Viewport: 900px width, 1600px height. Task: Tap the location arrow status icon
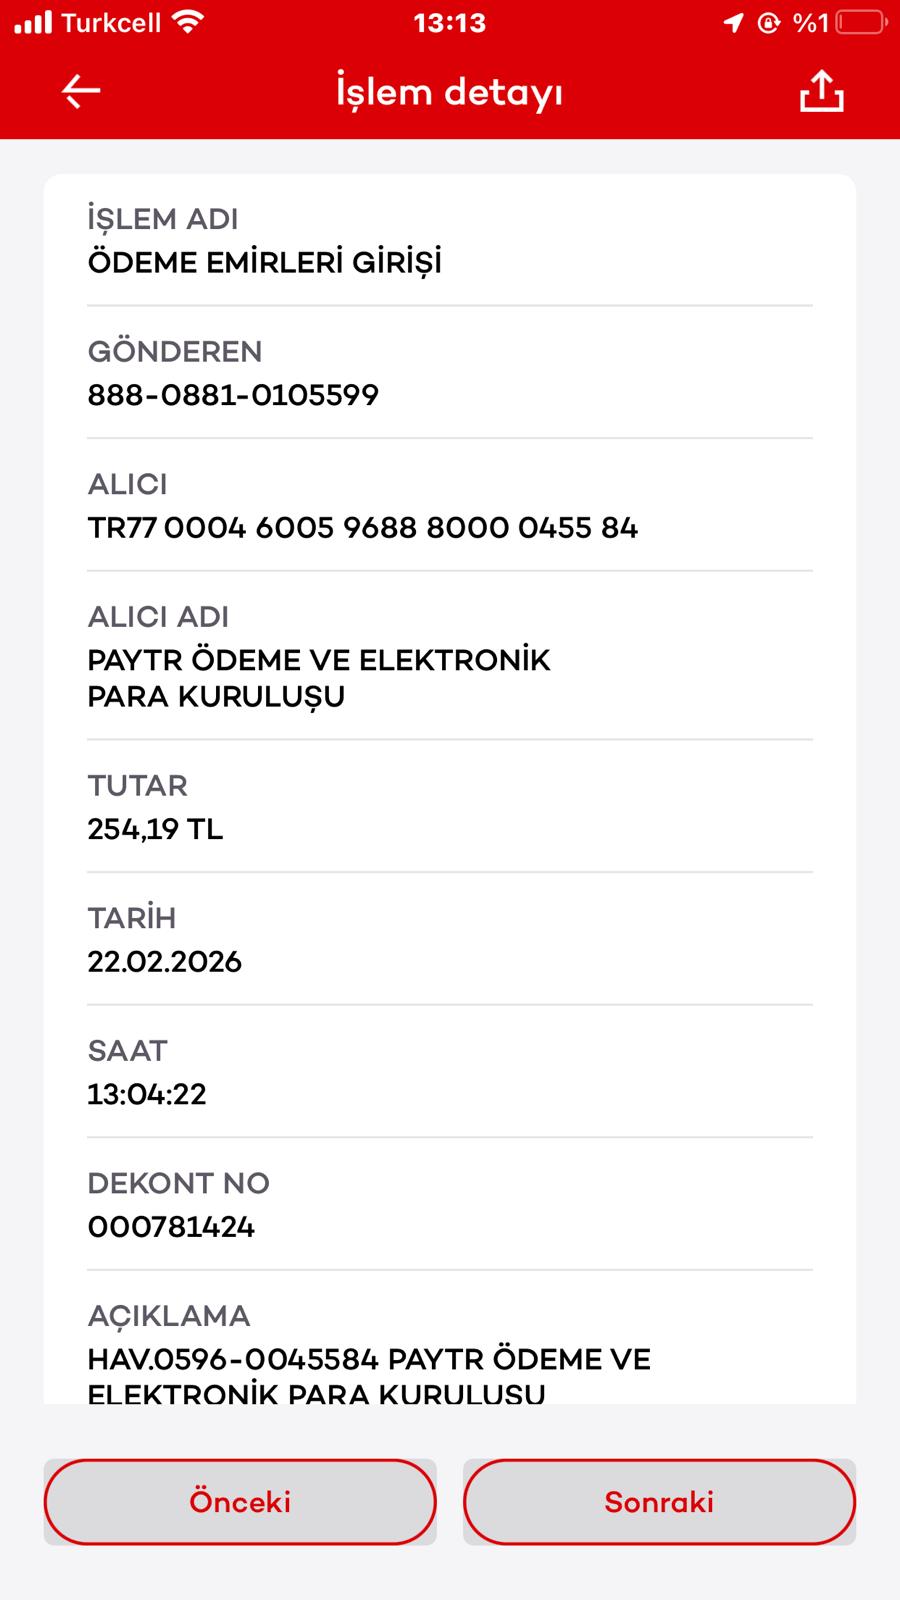point(733,22)
